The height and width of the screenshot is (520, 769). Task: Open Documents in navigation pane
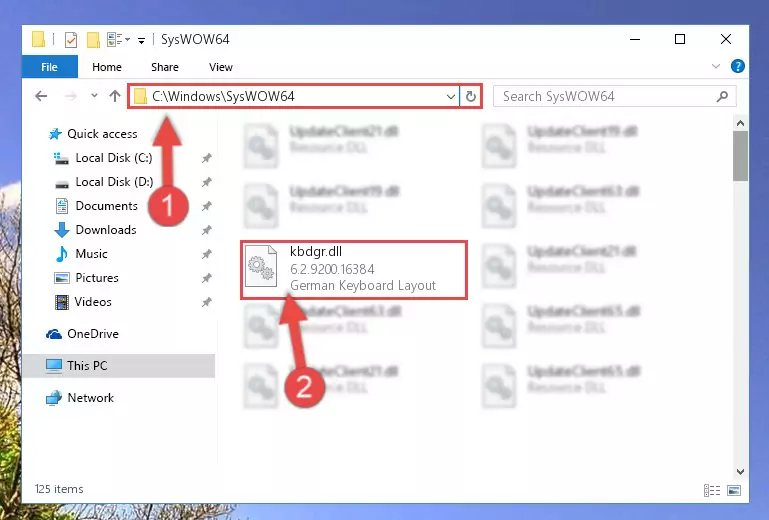tap(106, 206)
